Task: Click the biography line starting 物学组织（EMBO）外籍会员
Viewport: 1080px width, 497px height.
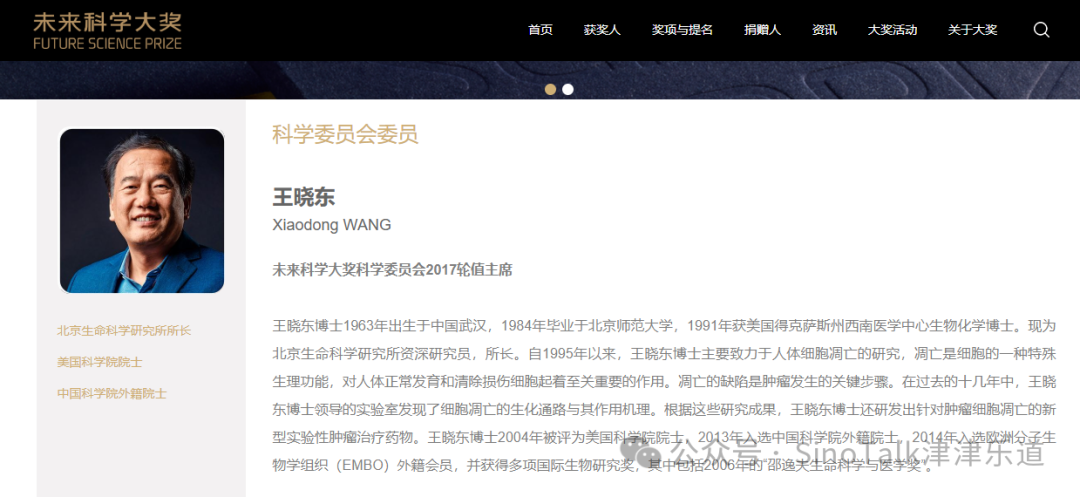Action: pos(603,465)
